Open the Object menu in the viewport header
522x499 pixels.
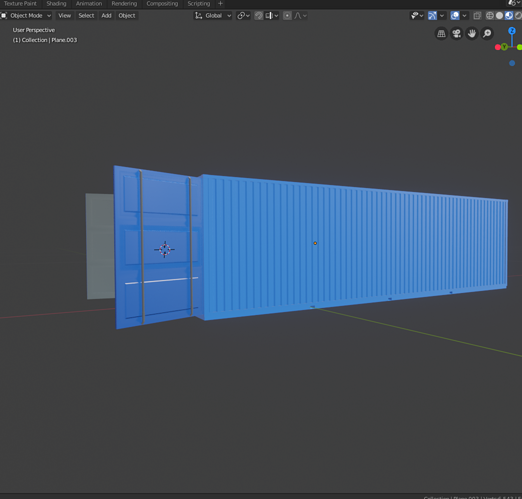tap(127, 16)
